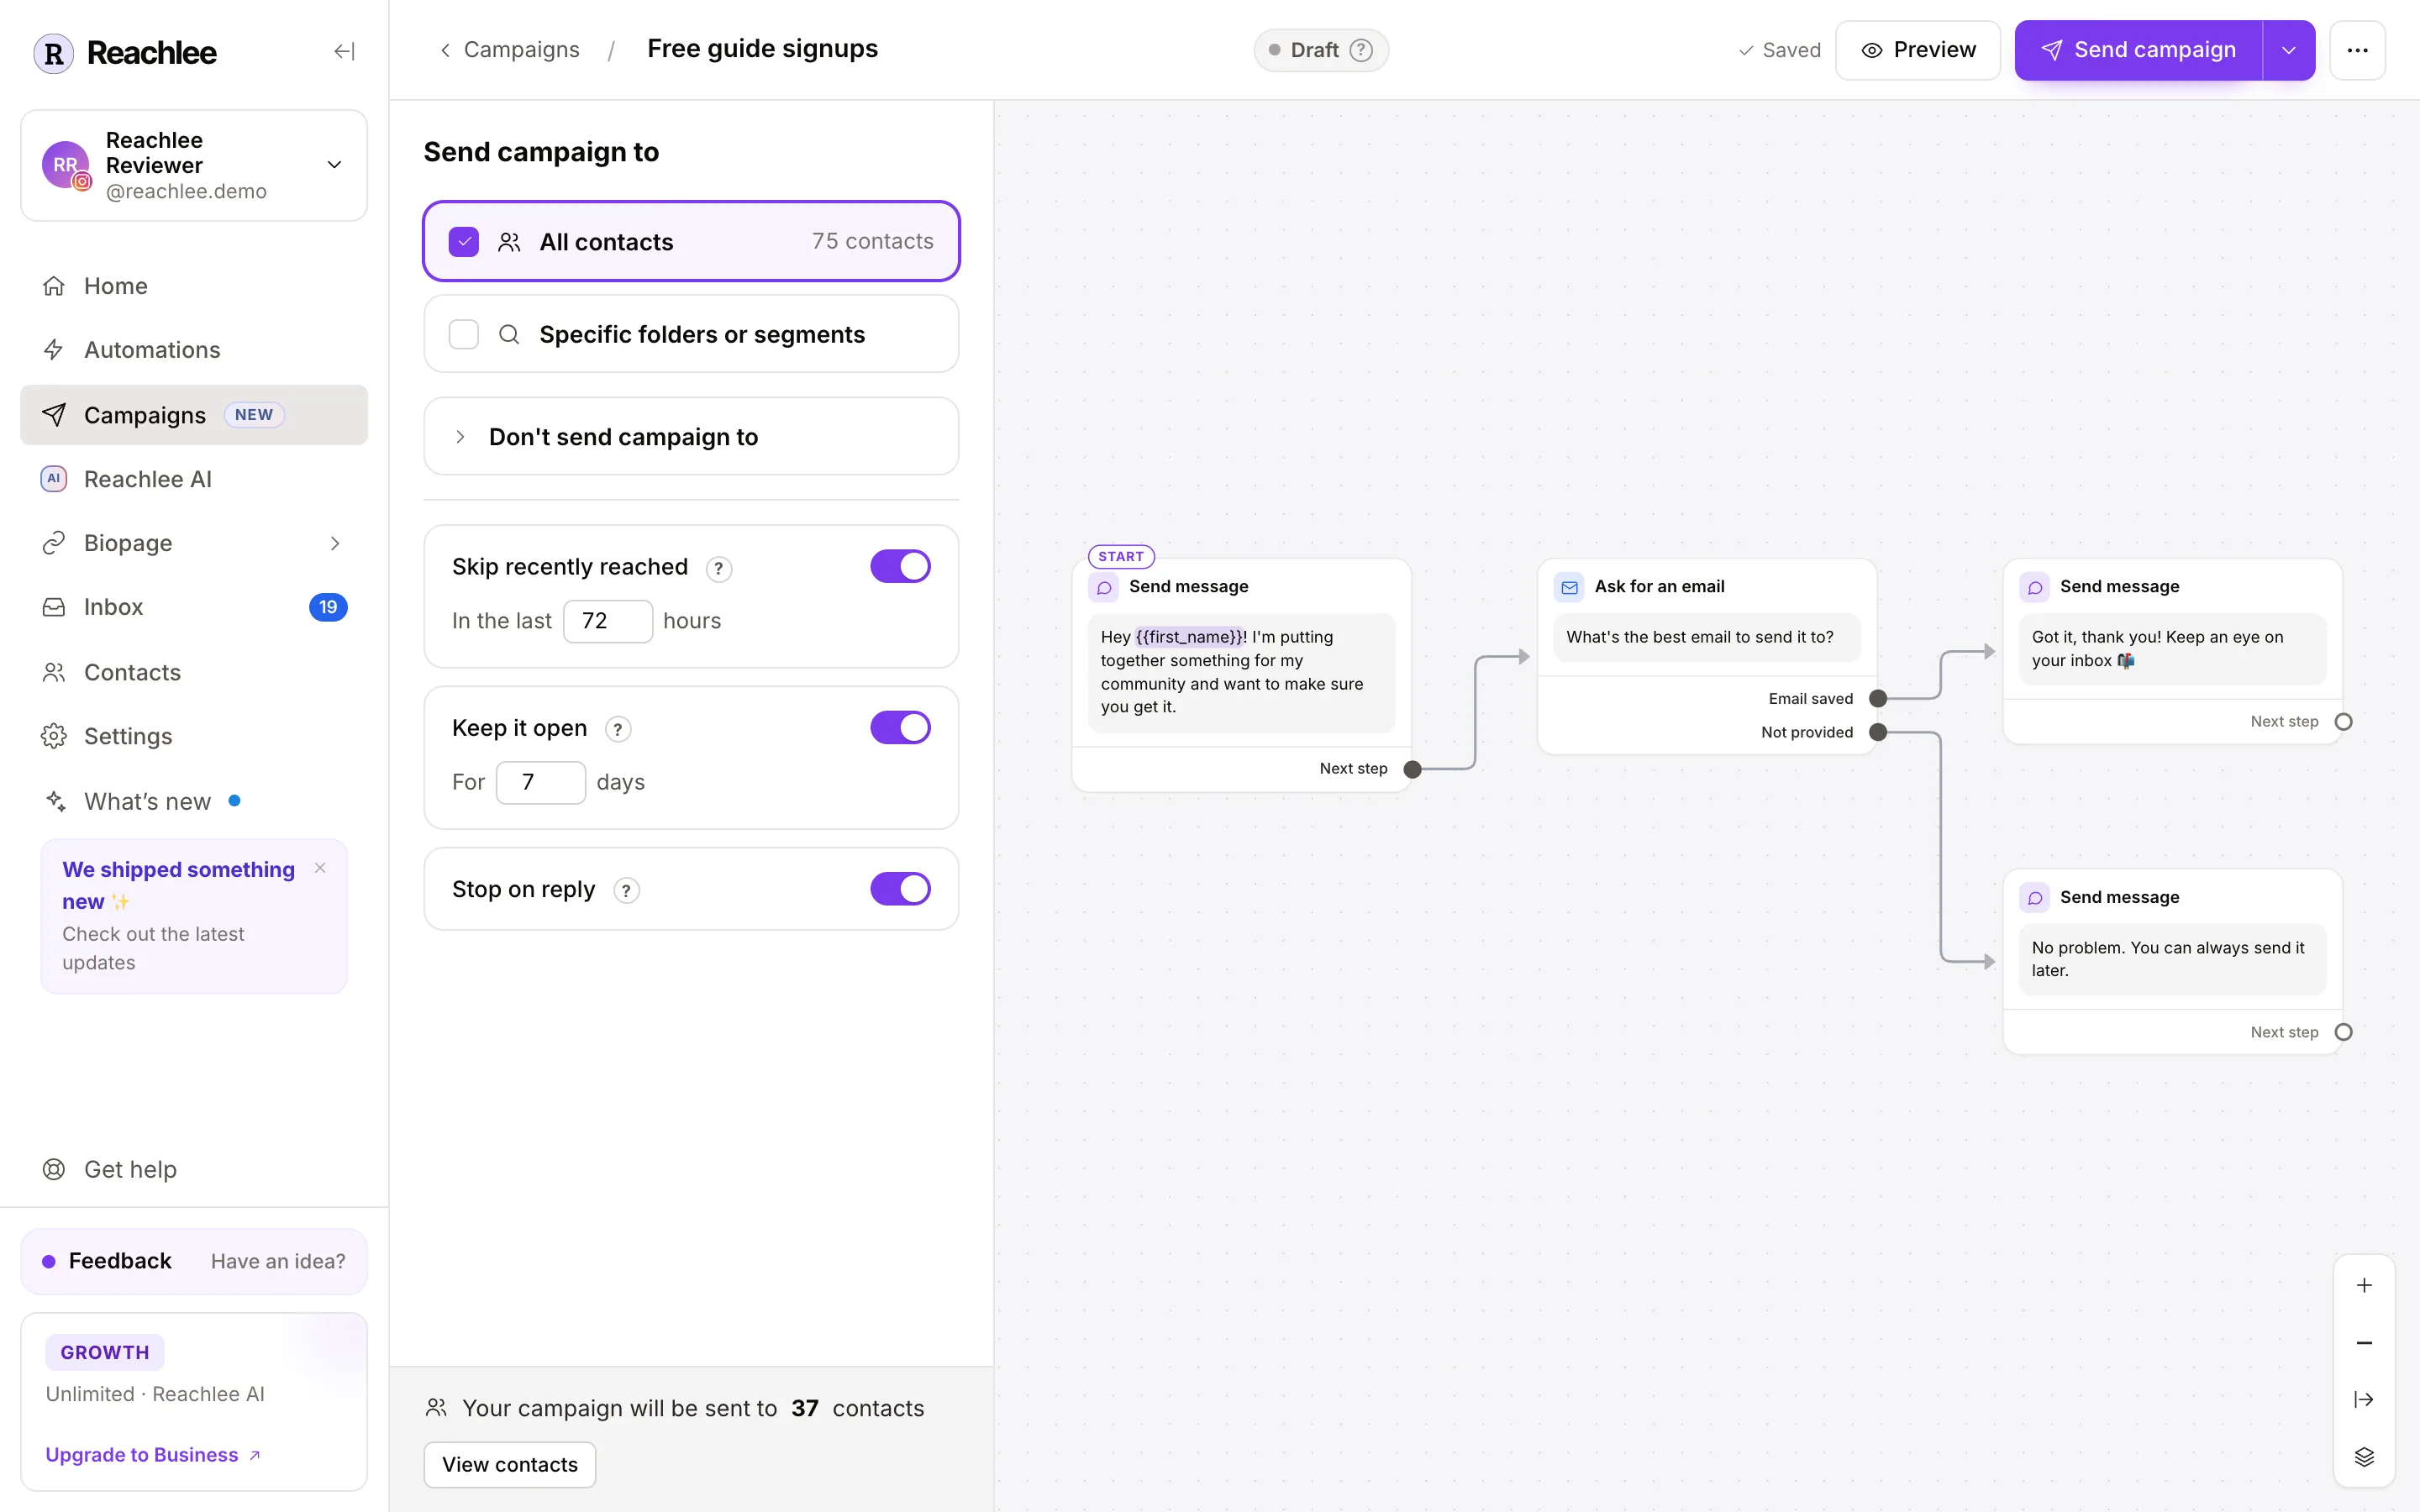This screenshot has height=1512, width=2420.
Task: Click the Draft status help icon
Action: (x=1361, y=50)
